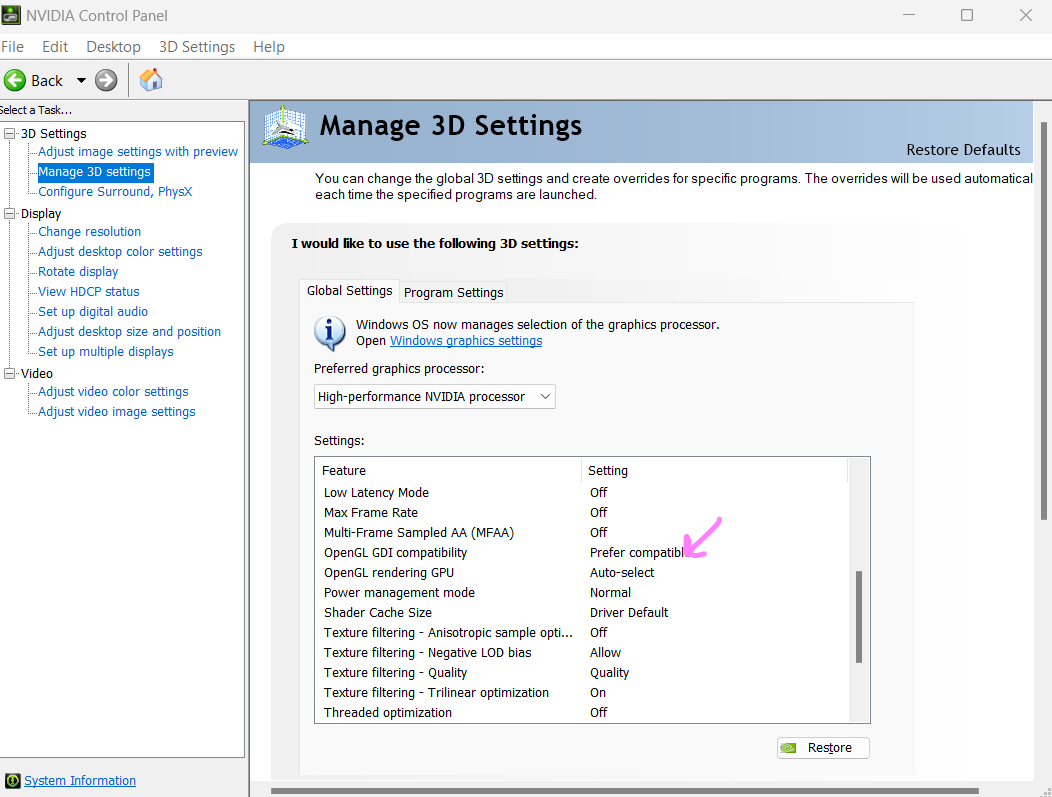Open Change resolution task
Screen dimensions: 1052x797
click(x=89, y=231)
